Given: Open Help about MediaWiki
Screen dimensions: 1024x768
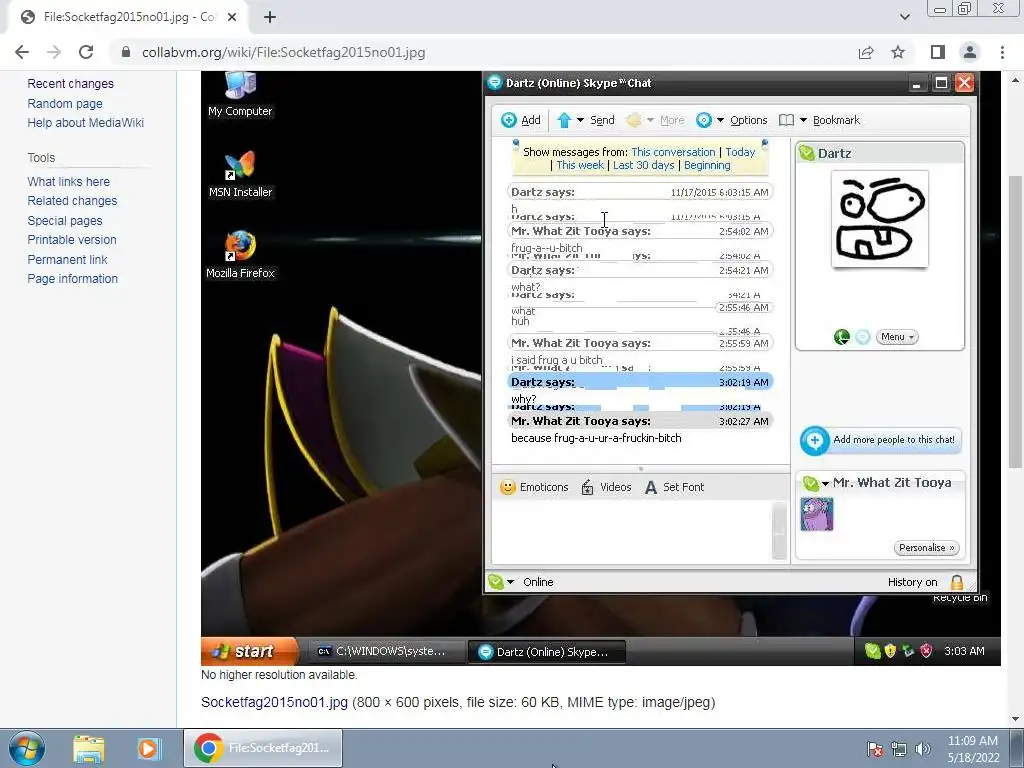Looking at the screenshot, I should (x=86, y=123).
